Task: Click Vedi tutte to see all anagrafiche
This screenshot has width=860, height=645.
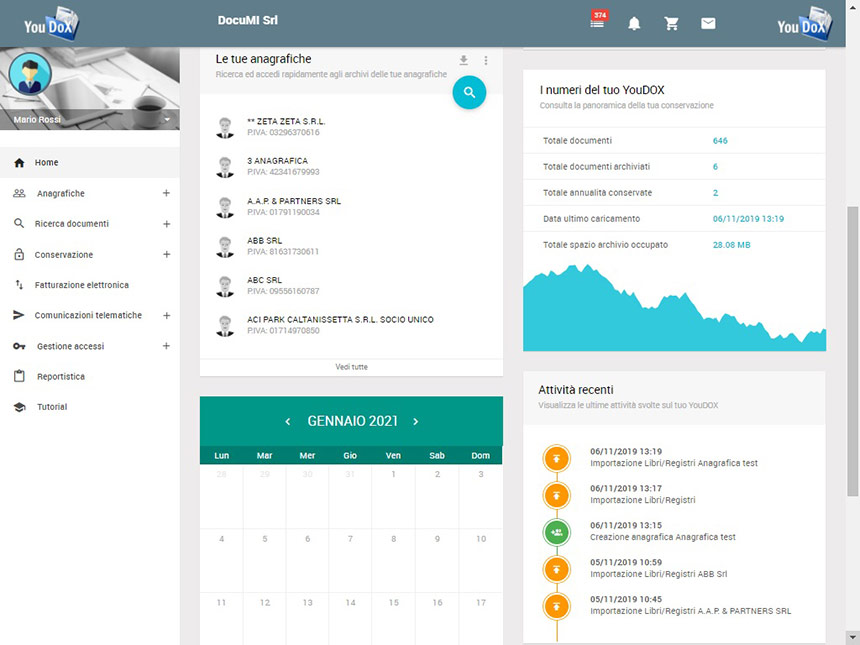Action: 352,367
